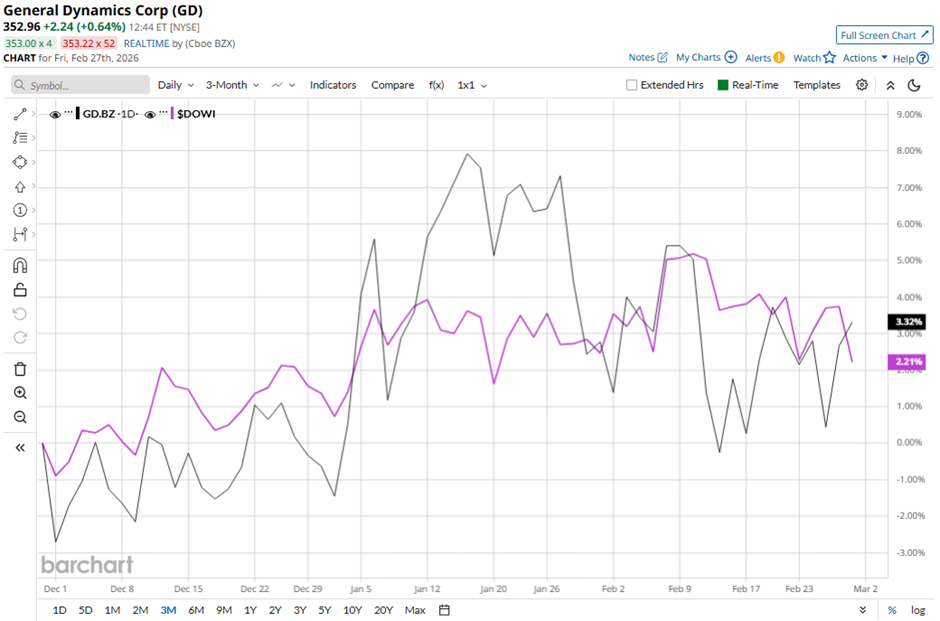Toggle the Real-Time checkbox
Screen dimensions: 940x621
tap(723, 85)
